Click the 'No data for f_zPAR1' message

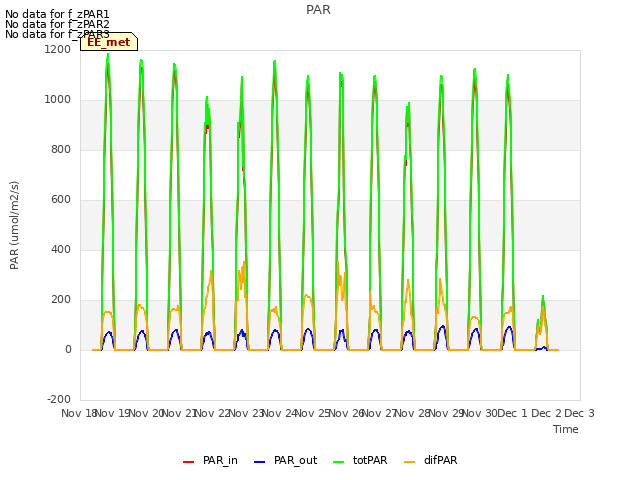tap(57, 15)
